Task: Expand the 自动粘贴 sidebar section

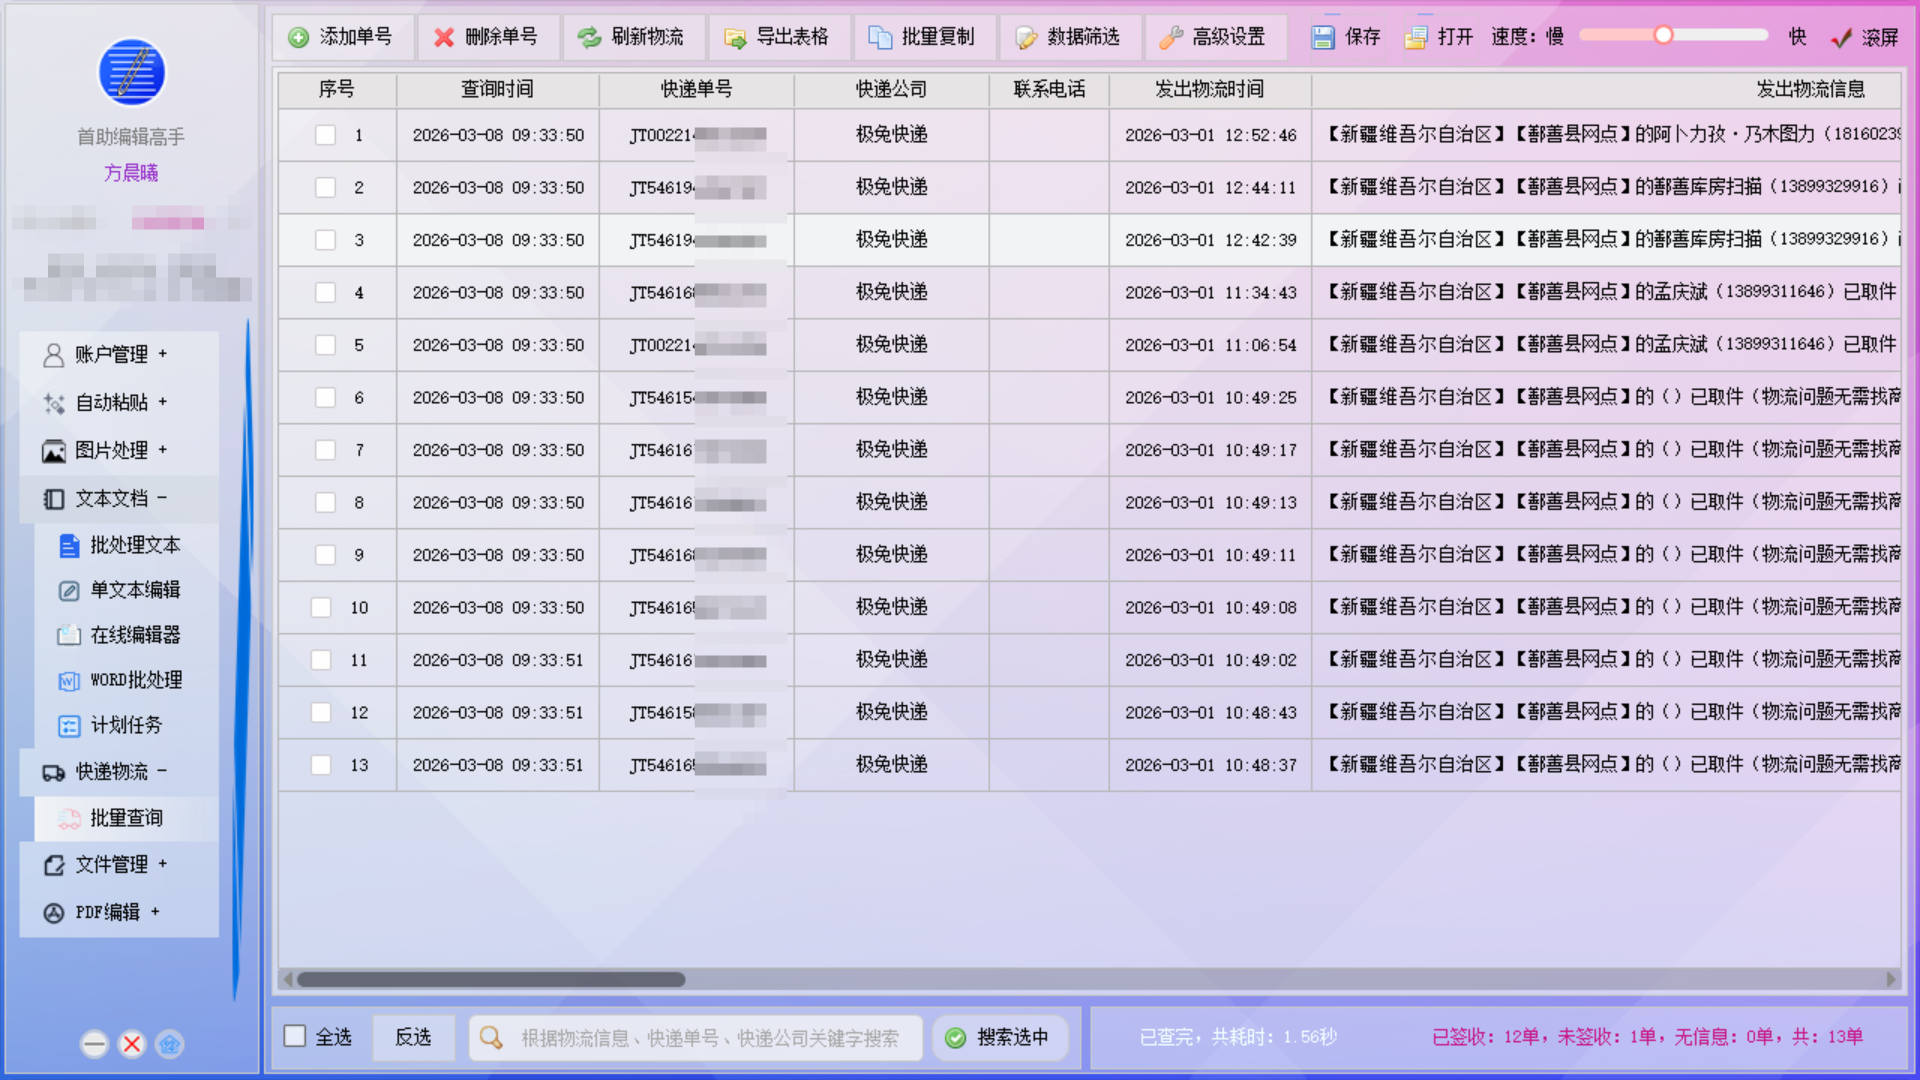Action: 118,403
